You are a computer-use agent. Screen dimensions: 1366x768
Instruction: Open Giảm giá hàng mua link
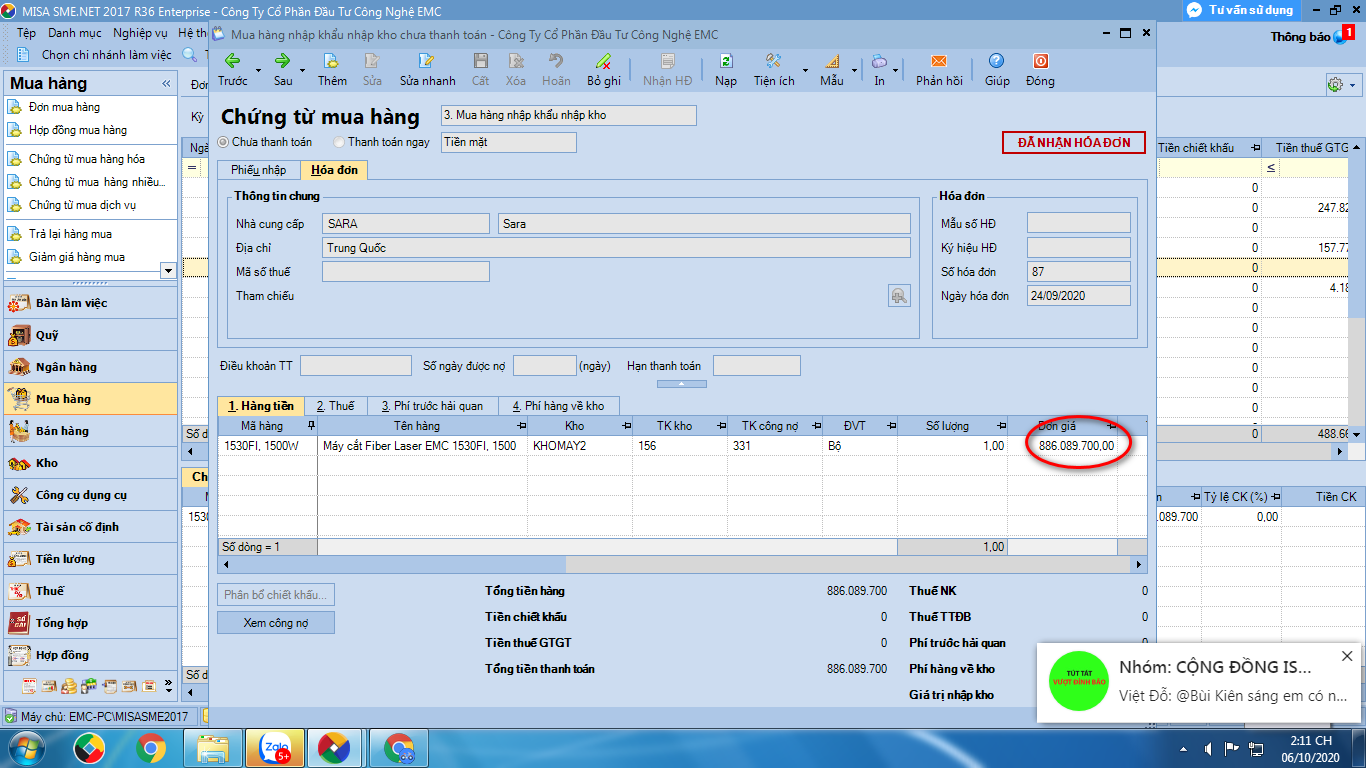pos(77,257)
